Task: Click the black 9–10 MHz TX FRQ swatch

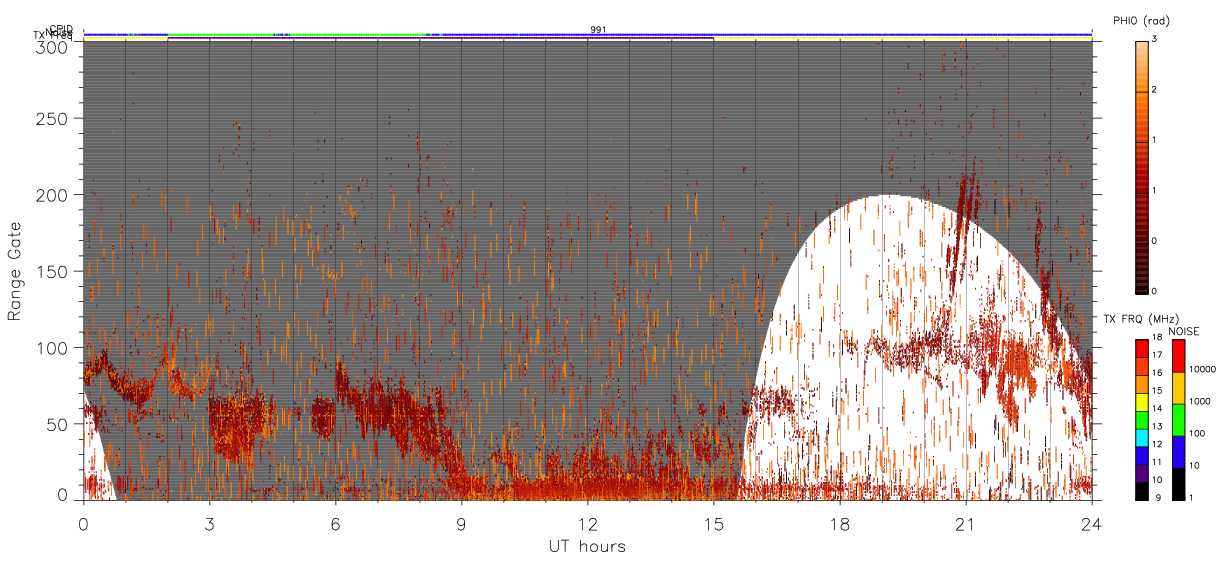Action: coord(1141,491)
